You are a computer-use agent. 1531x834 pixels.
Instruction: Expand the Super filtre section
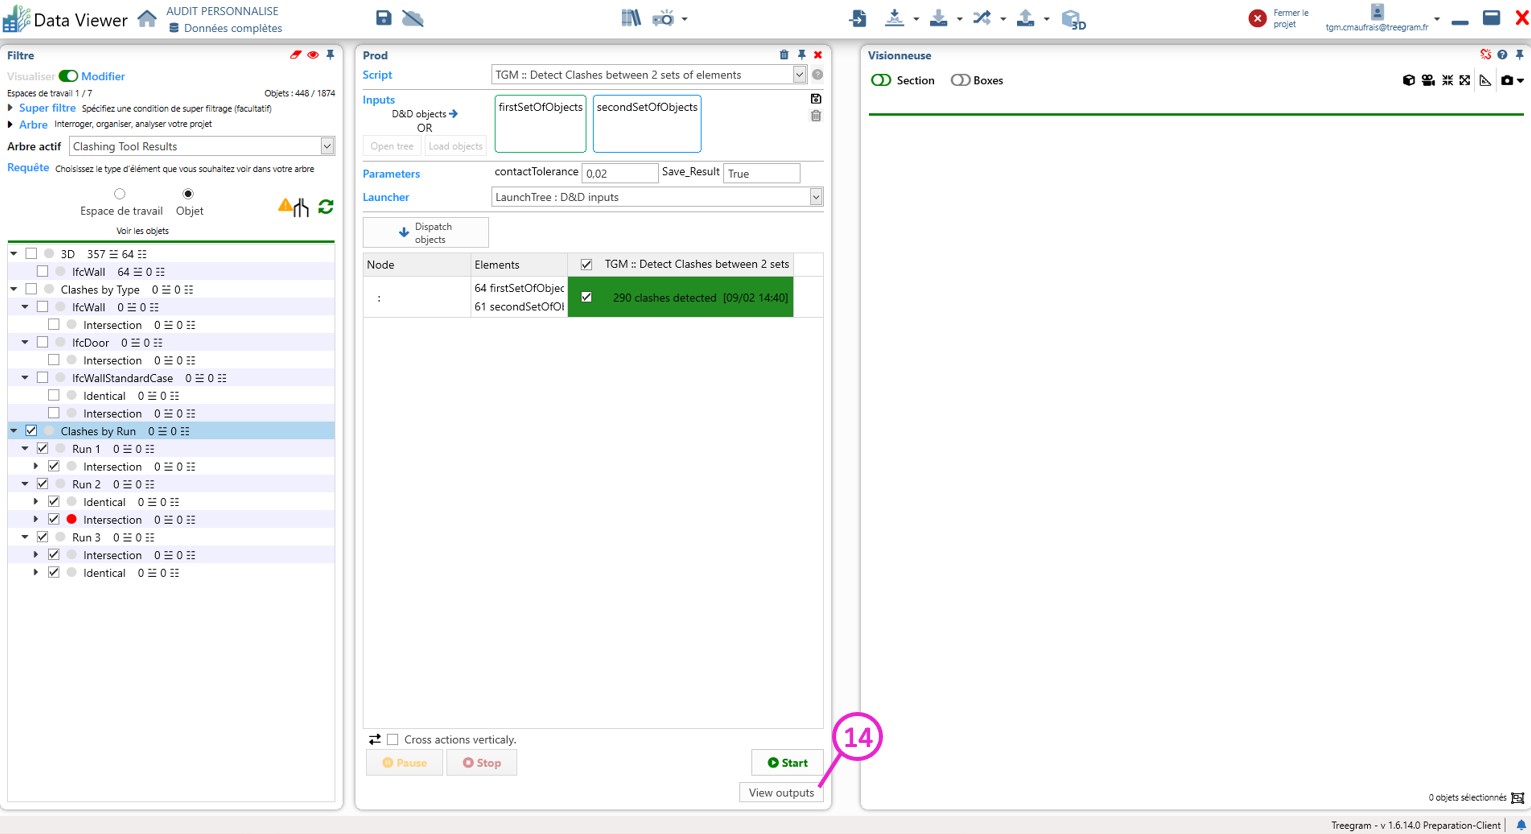coord(11,108)
